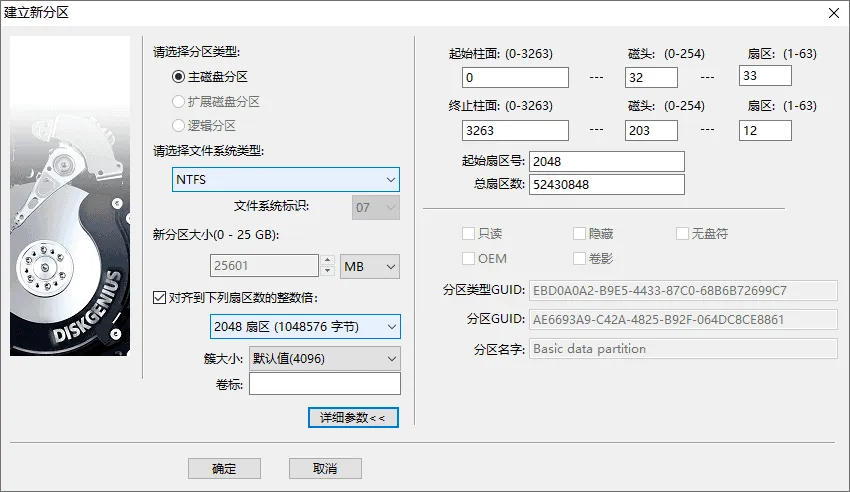850x492 pixels.
Task: Close the 建立新分区 dialog
Action: pyautogui.click(x=834, y=13)
